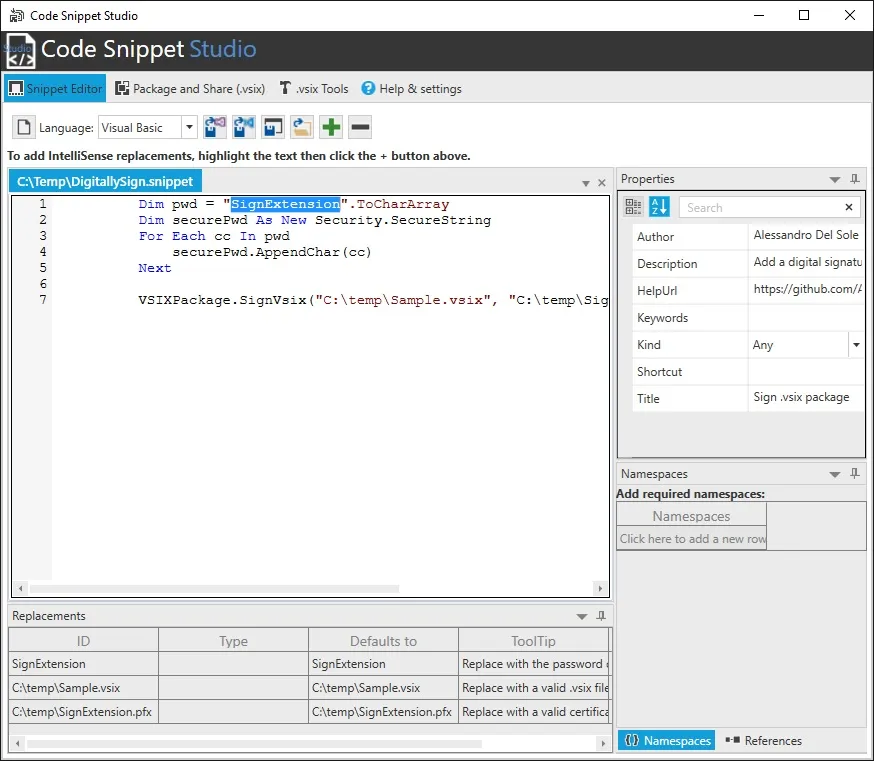Add a replacement with the green plus
This screenshot has width=874, height=761.
pos(331,128)
